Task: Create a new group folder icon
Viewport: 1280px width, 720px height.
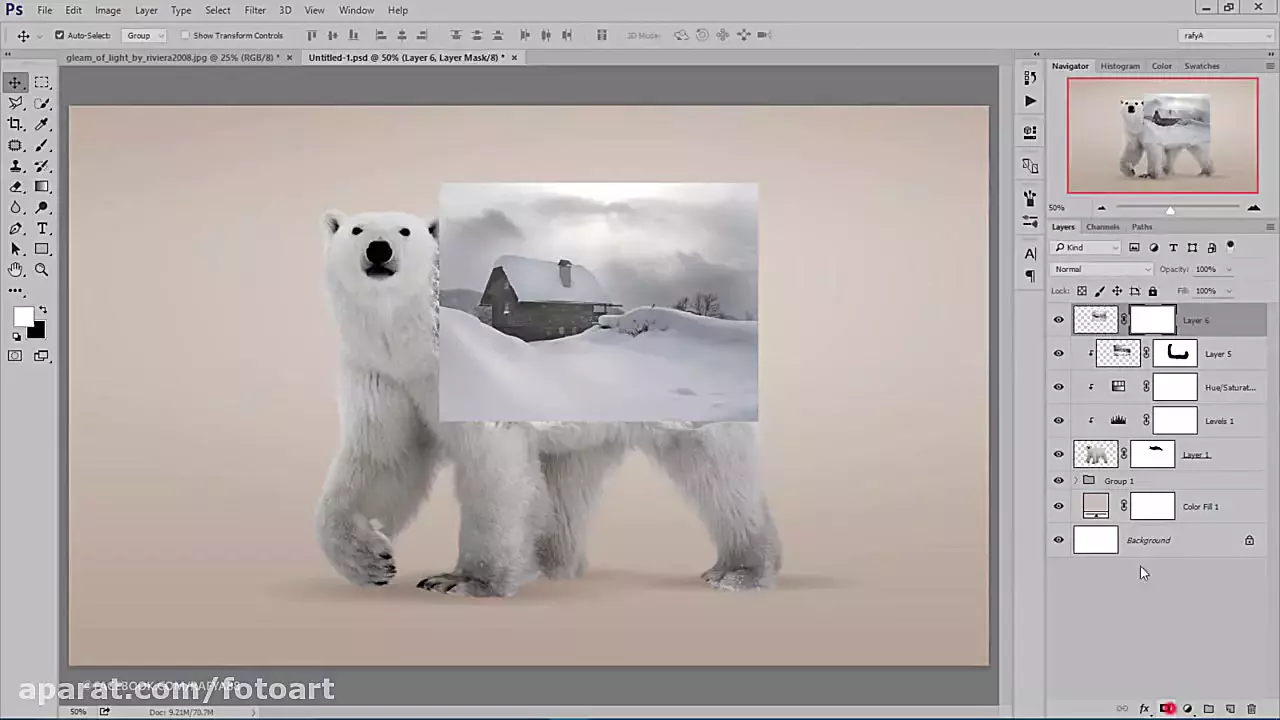Action: (1208, 709)
